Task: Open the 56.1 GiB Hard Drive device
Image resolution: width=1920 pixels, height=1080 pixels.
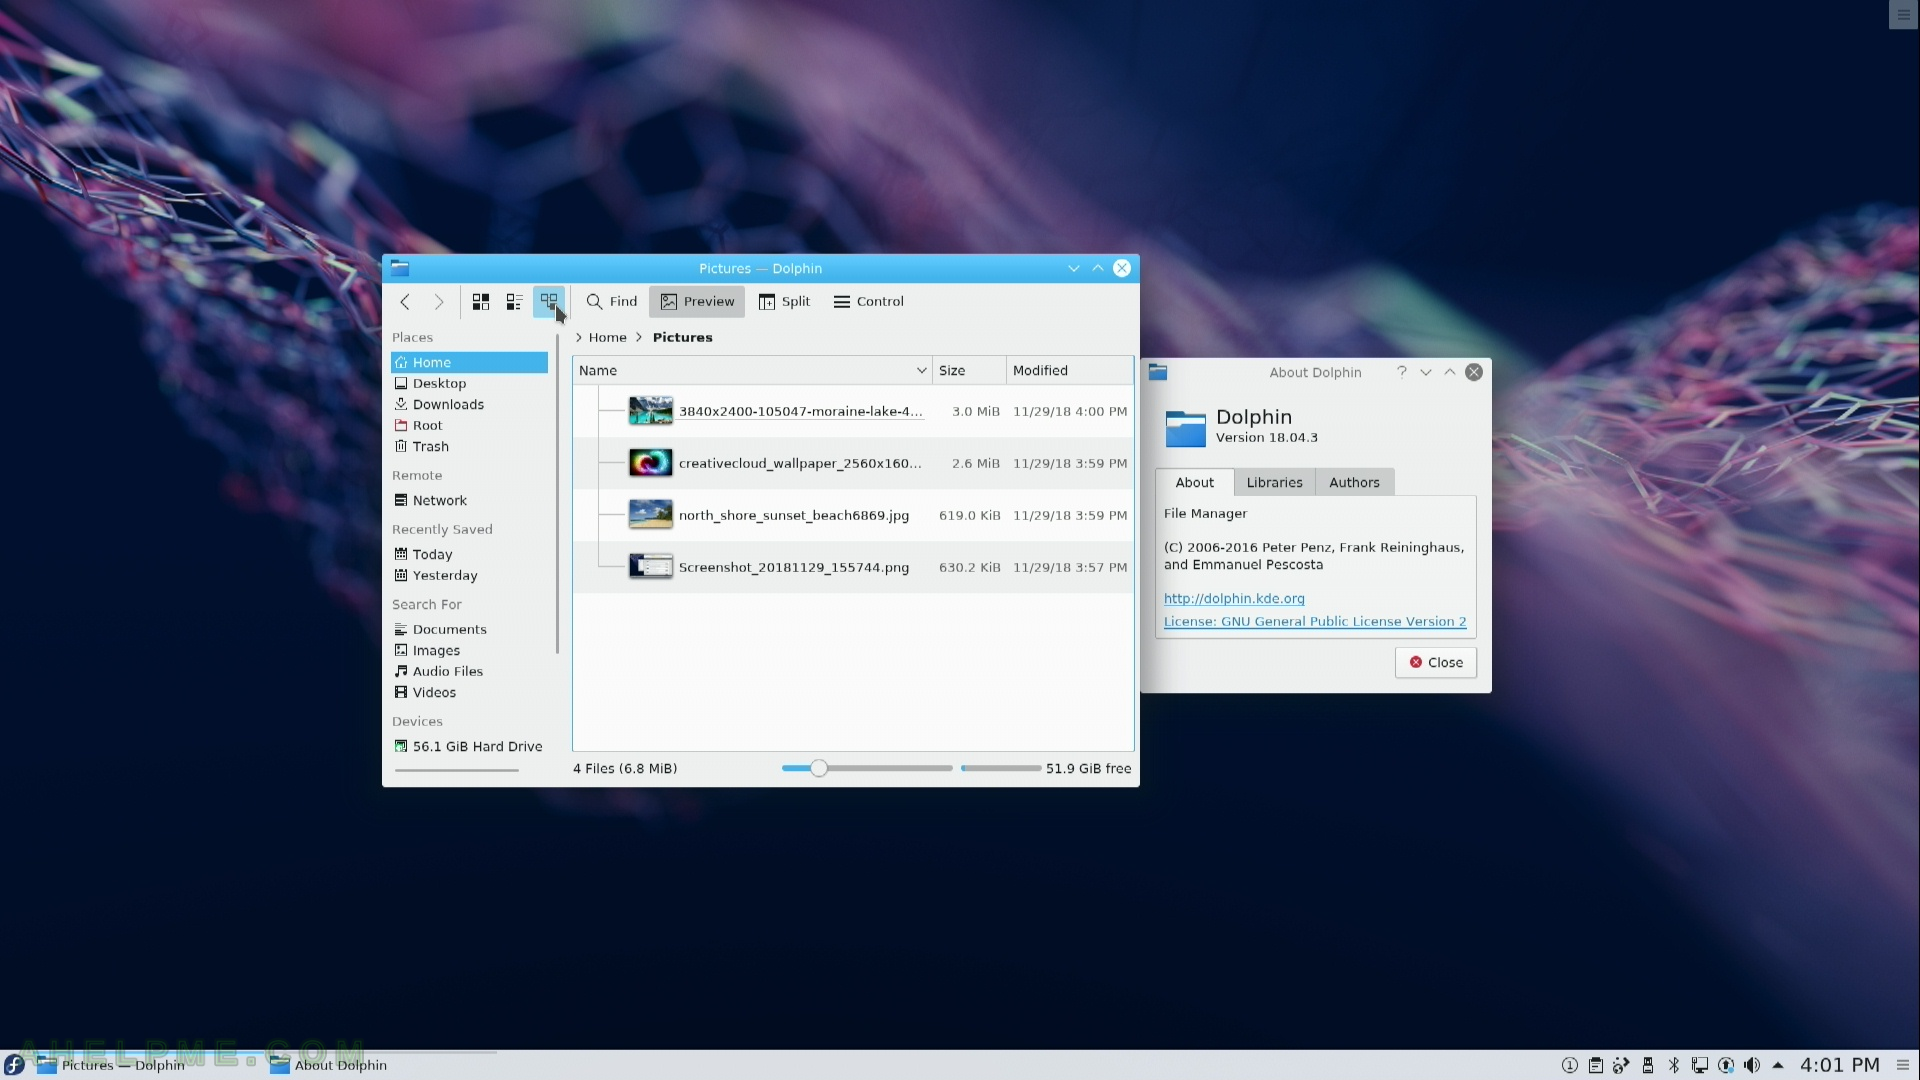Action: coord(469,746)
